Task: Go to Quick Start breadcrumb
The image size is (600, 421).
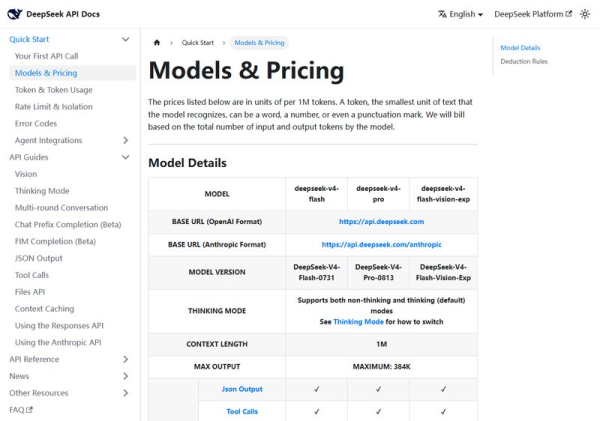Action: point(198,42)
